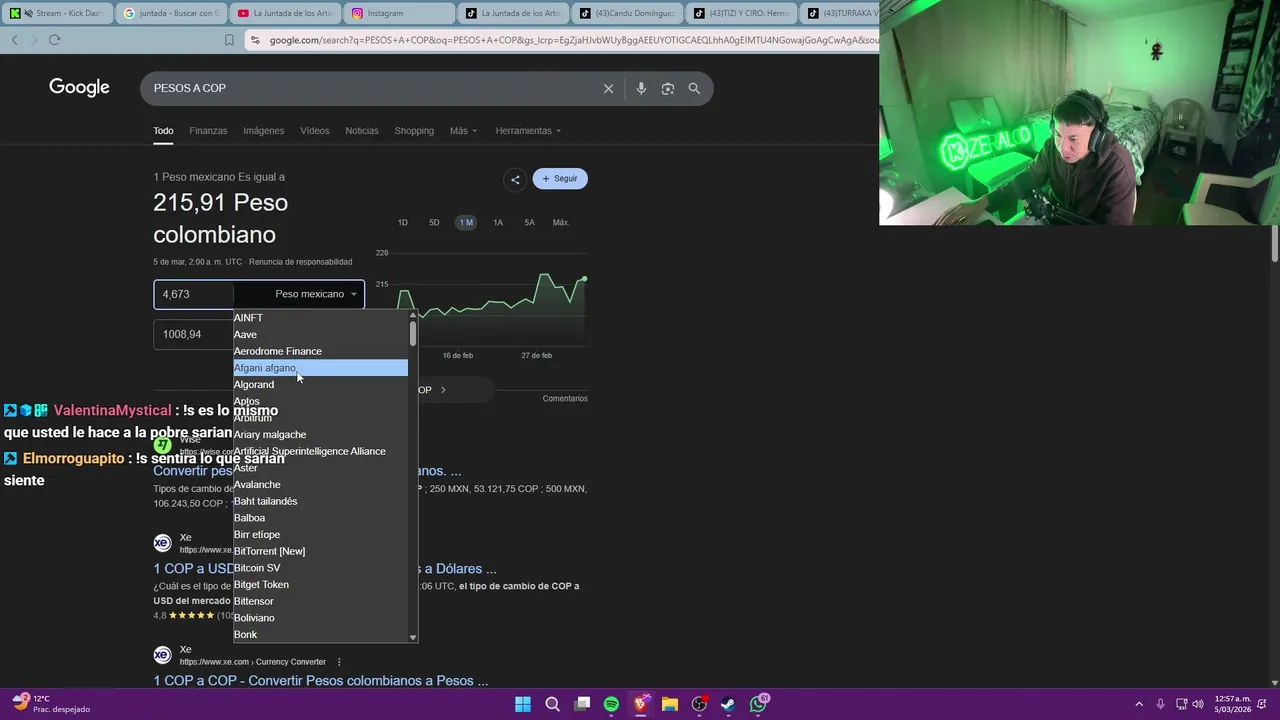Open site information icon in address bar
The width and height of the screenshot is (1280, 720).
[x=255, y=40]
